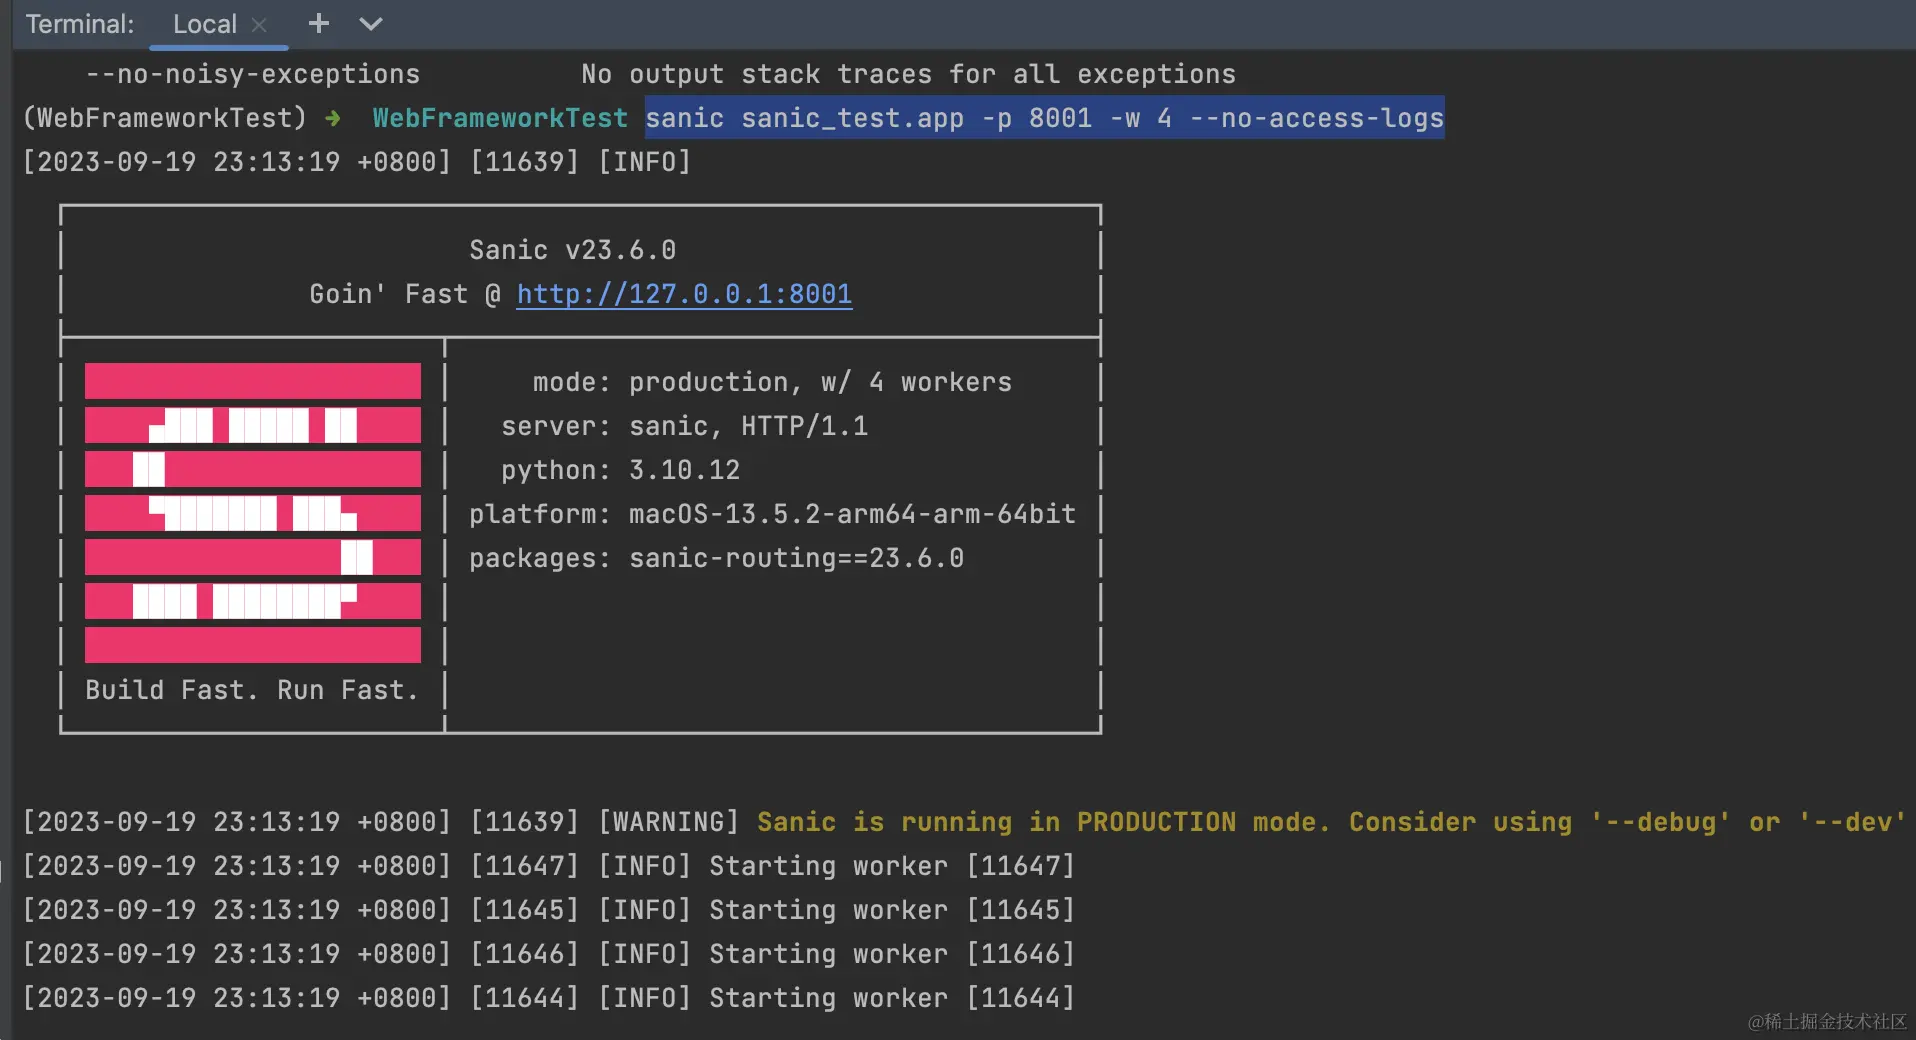
Task: Open the http://127.0.0.1:8001 link
Action: (684, 294)
